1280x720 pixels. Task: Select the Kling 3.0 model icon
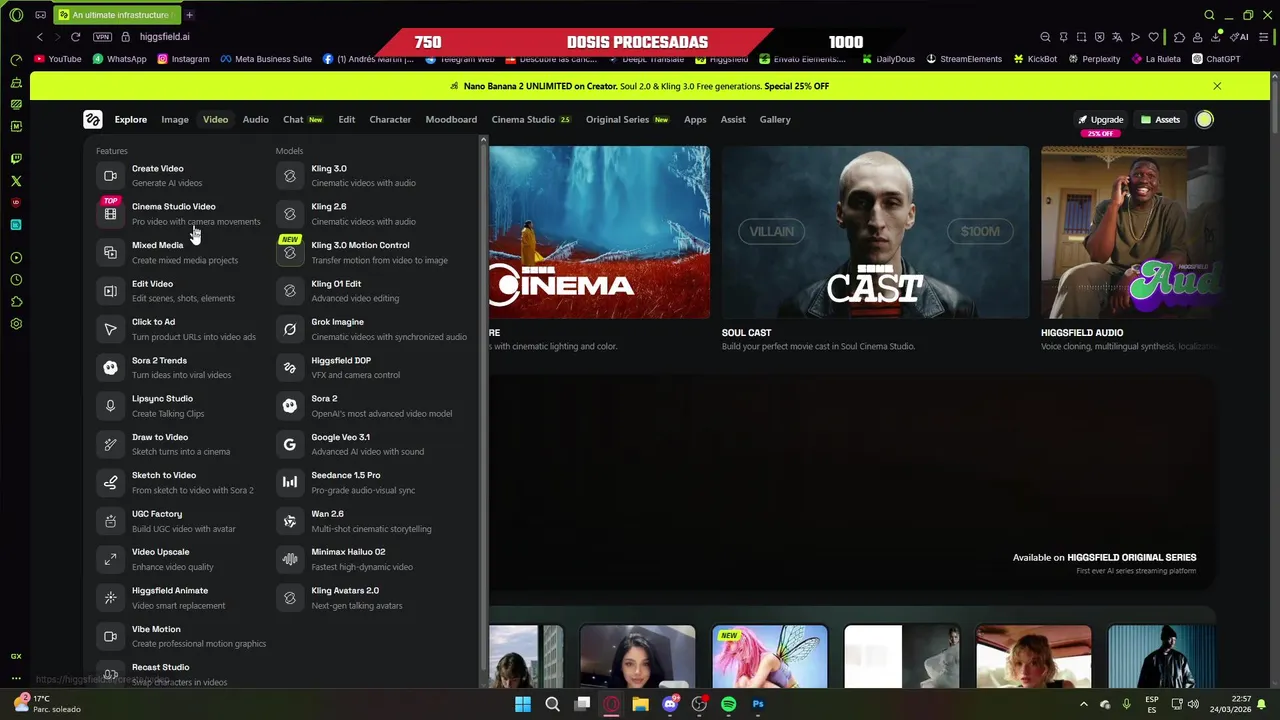pos(290,175)
